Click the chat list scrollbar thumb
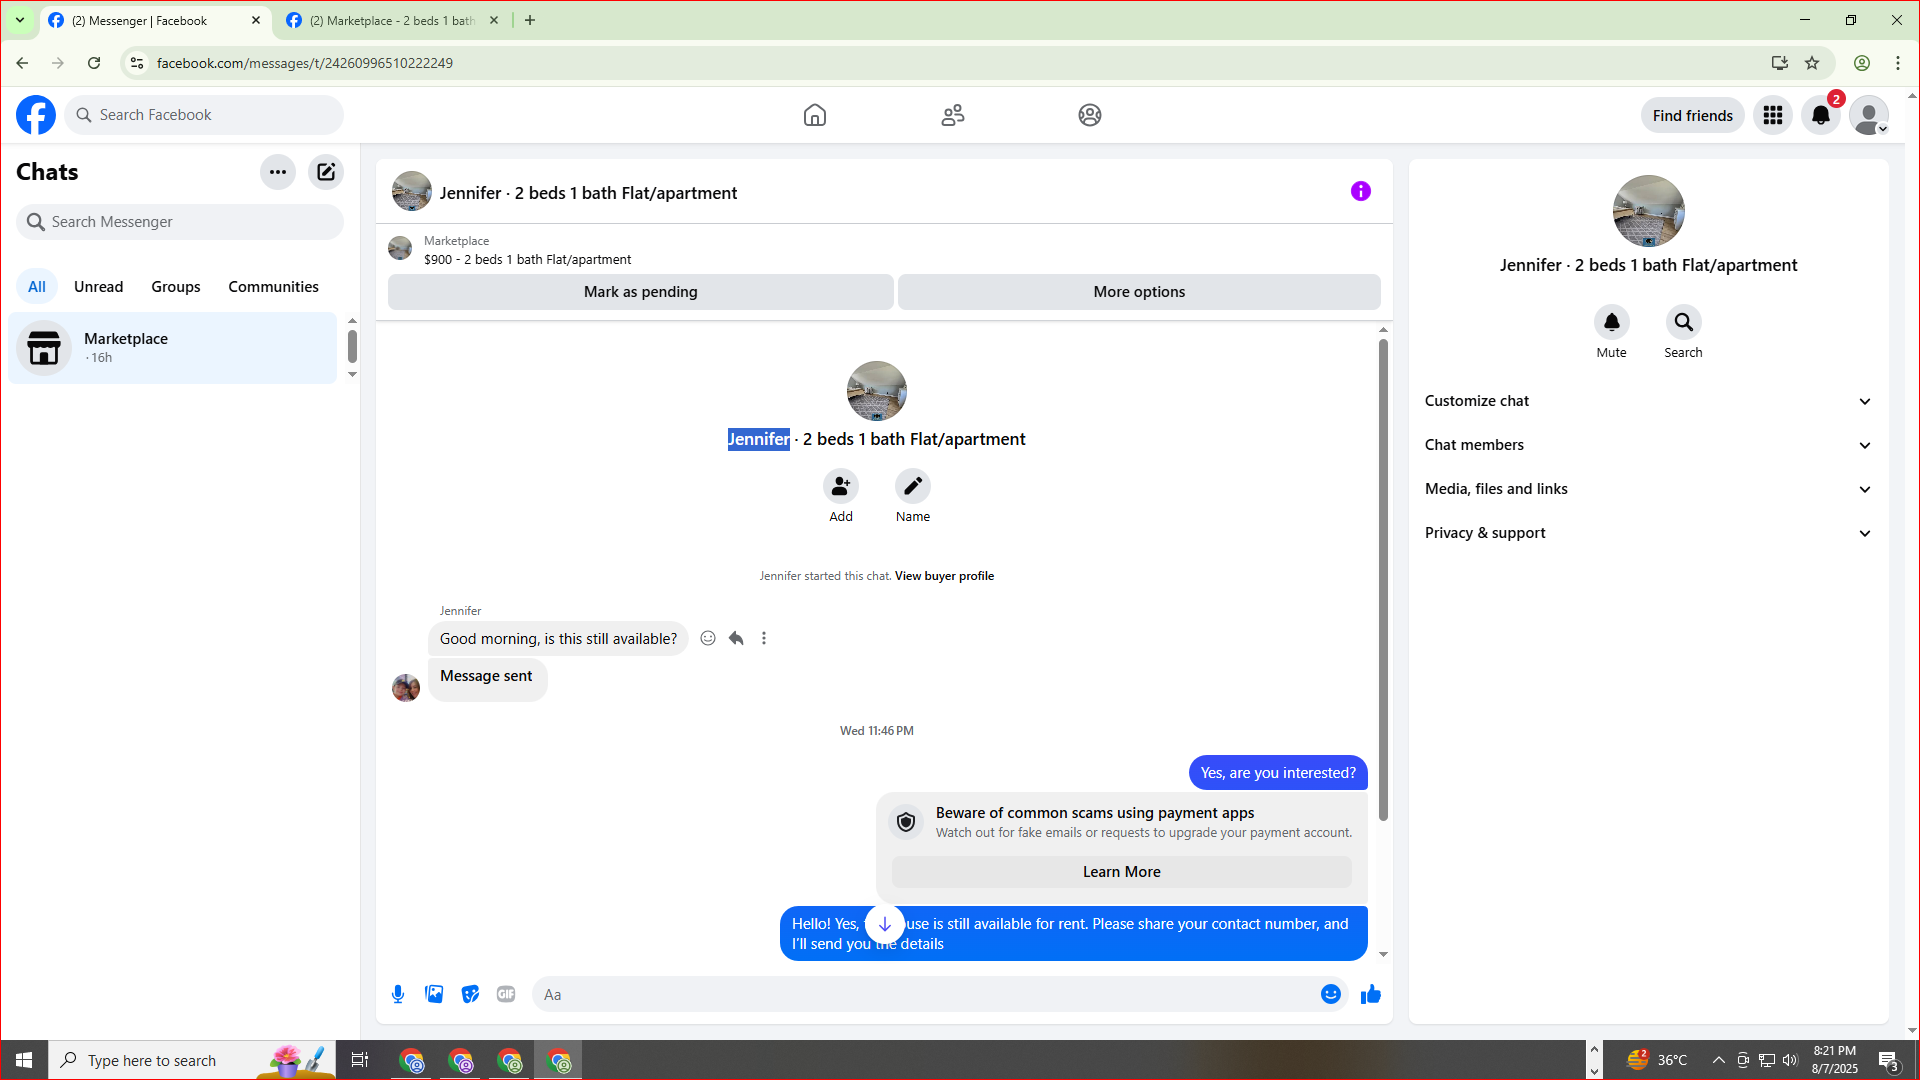Viewport: 1920px width, 1080px height. 352,346
